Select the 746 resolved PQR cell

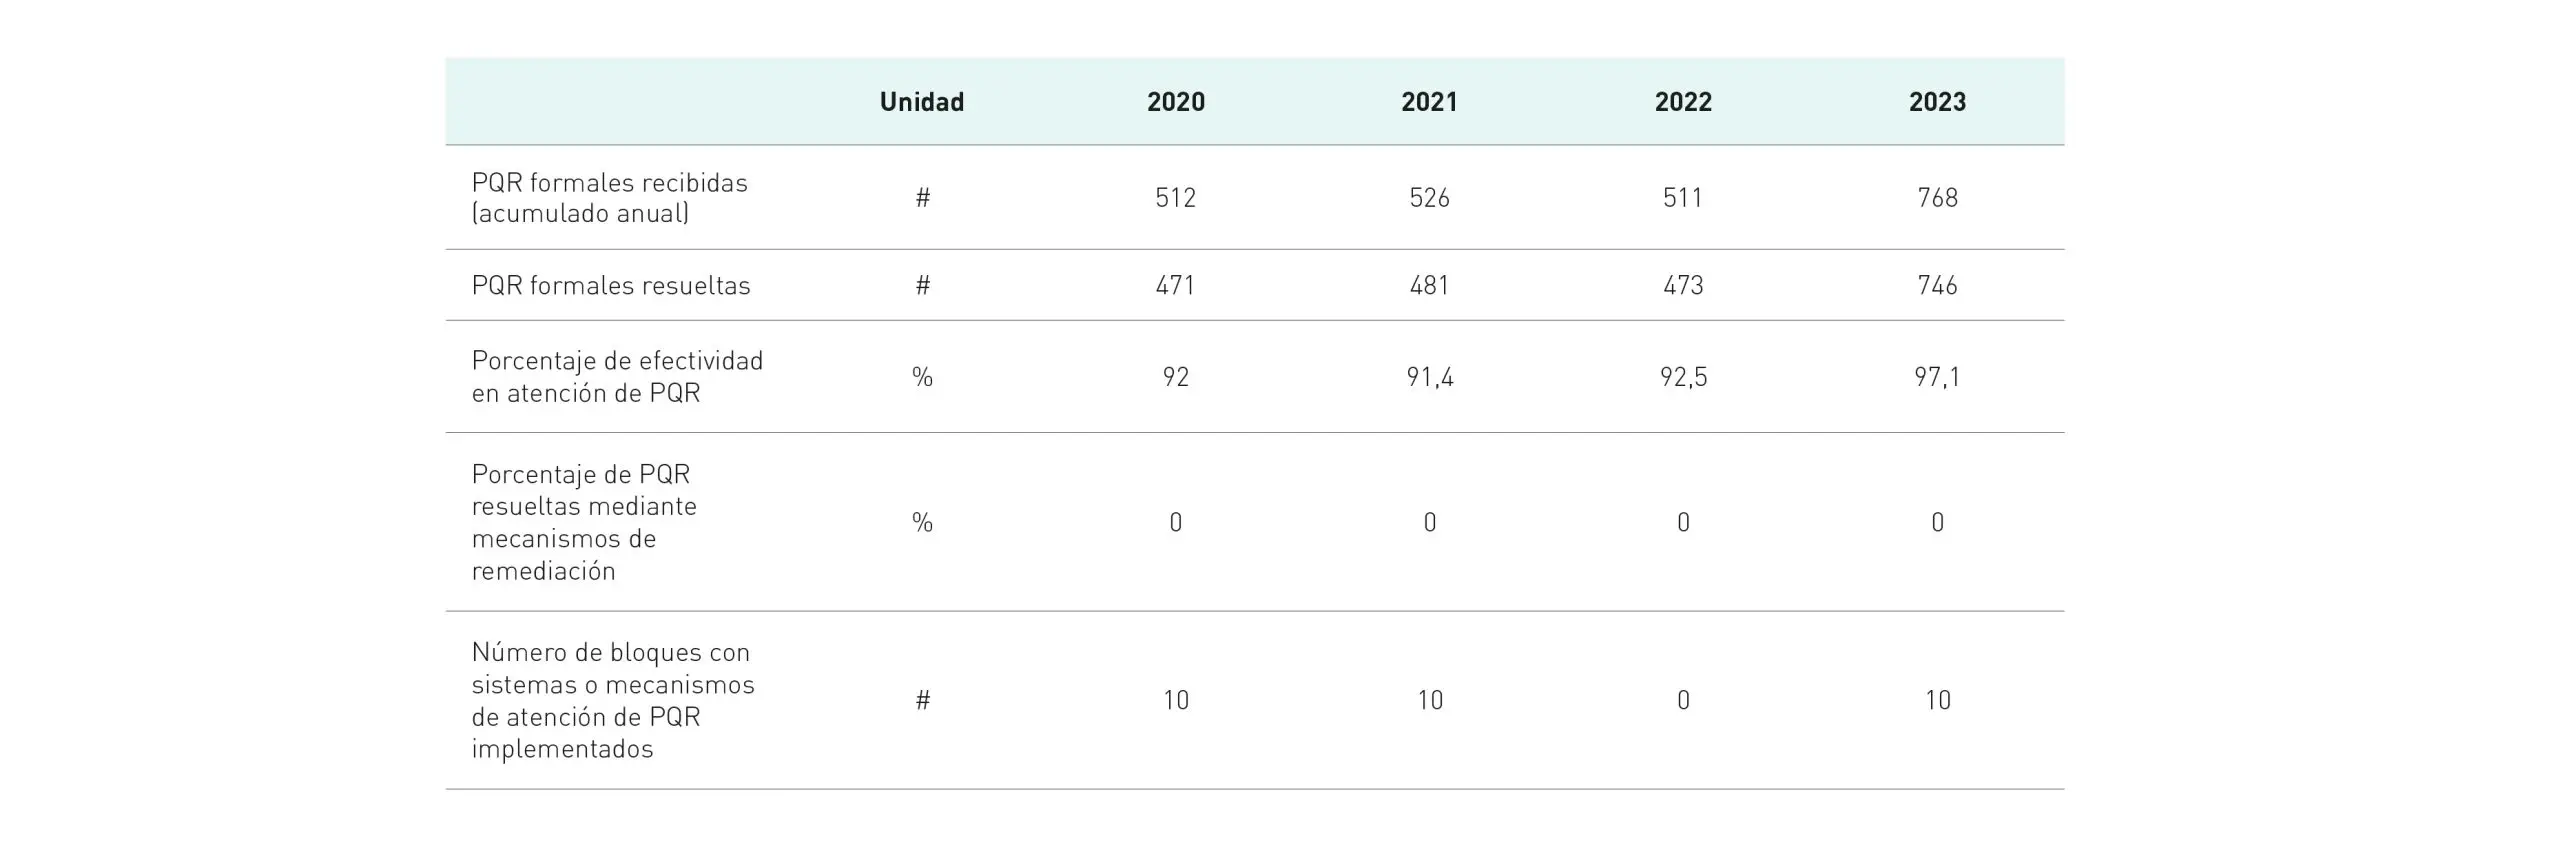(1937, 285)
